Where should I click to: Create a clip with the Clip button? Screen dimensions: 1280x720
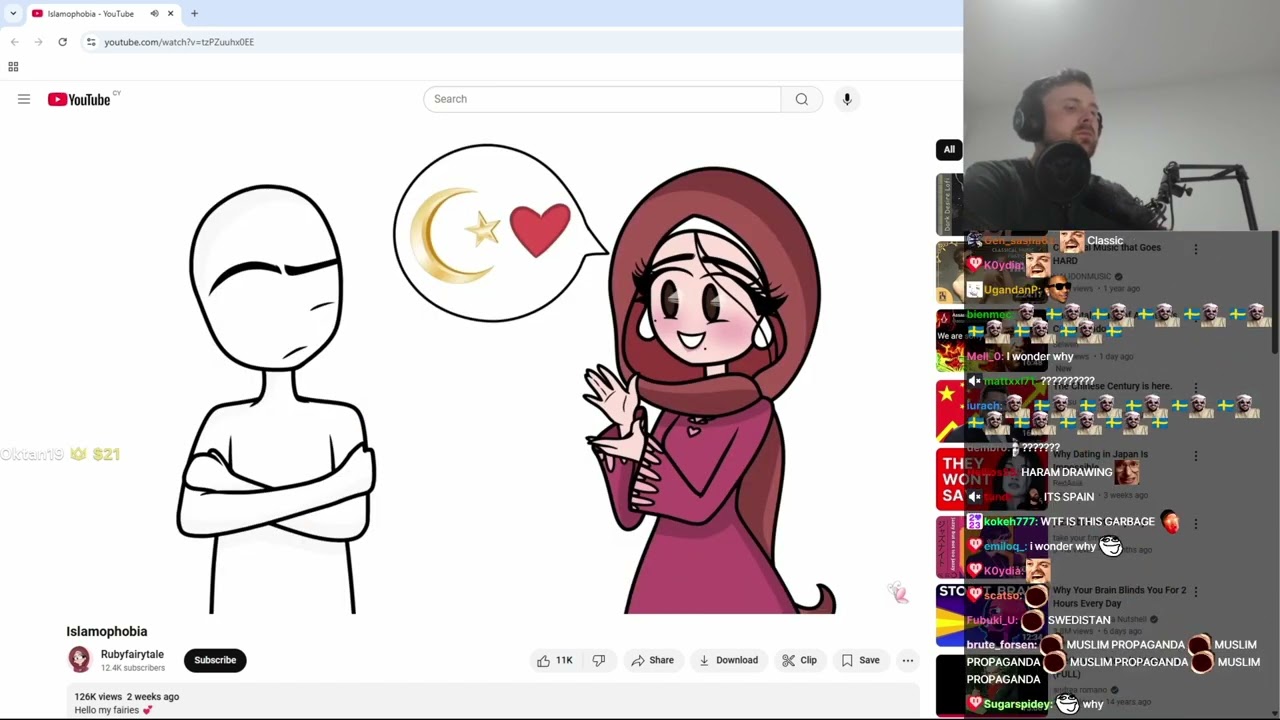pyautogui.click(x=799, y=660)
